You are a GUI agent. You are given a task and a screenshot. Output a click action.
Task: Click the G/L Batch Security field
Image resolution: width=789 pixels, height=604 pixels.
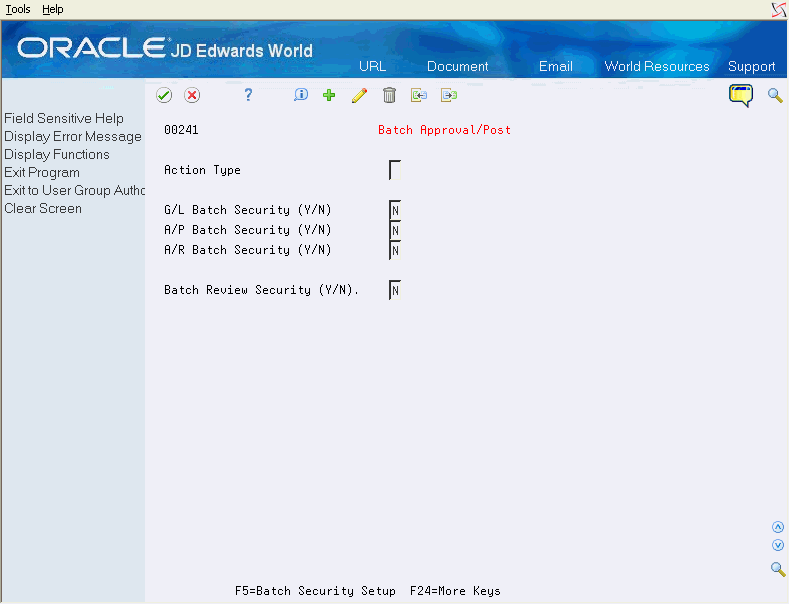(395, 210)
